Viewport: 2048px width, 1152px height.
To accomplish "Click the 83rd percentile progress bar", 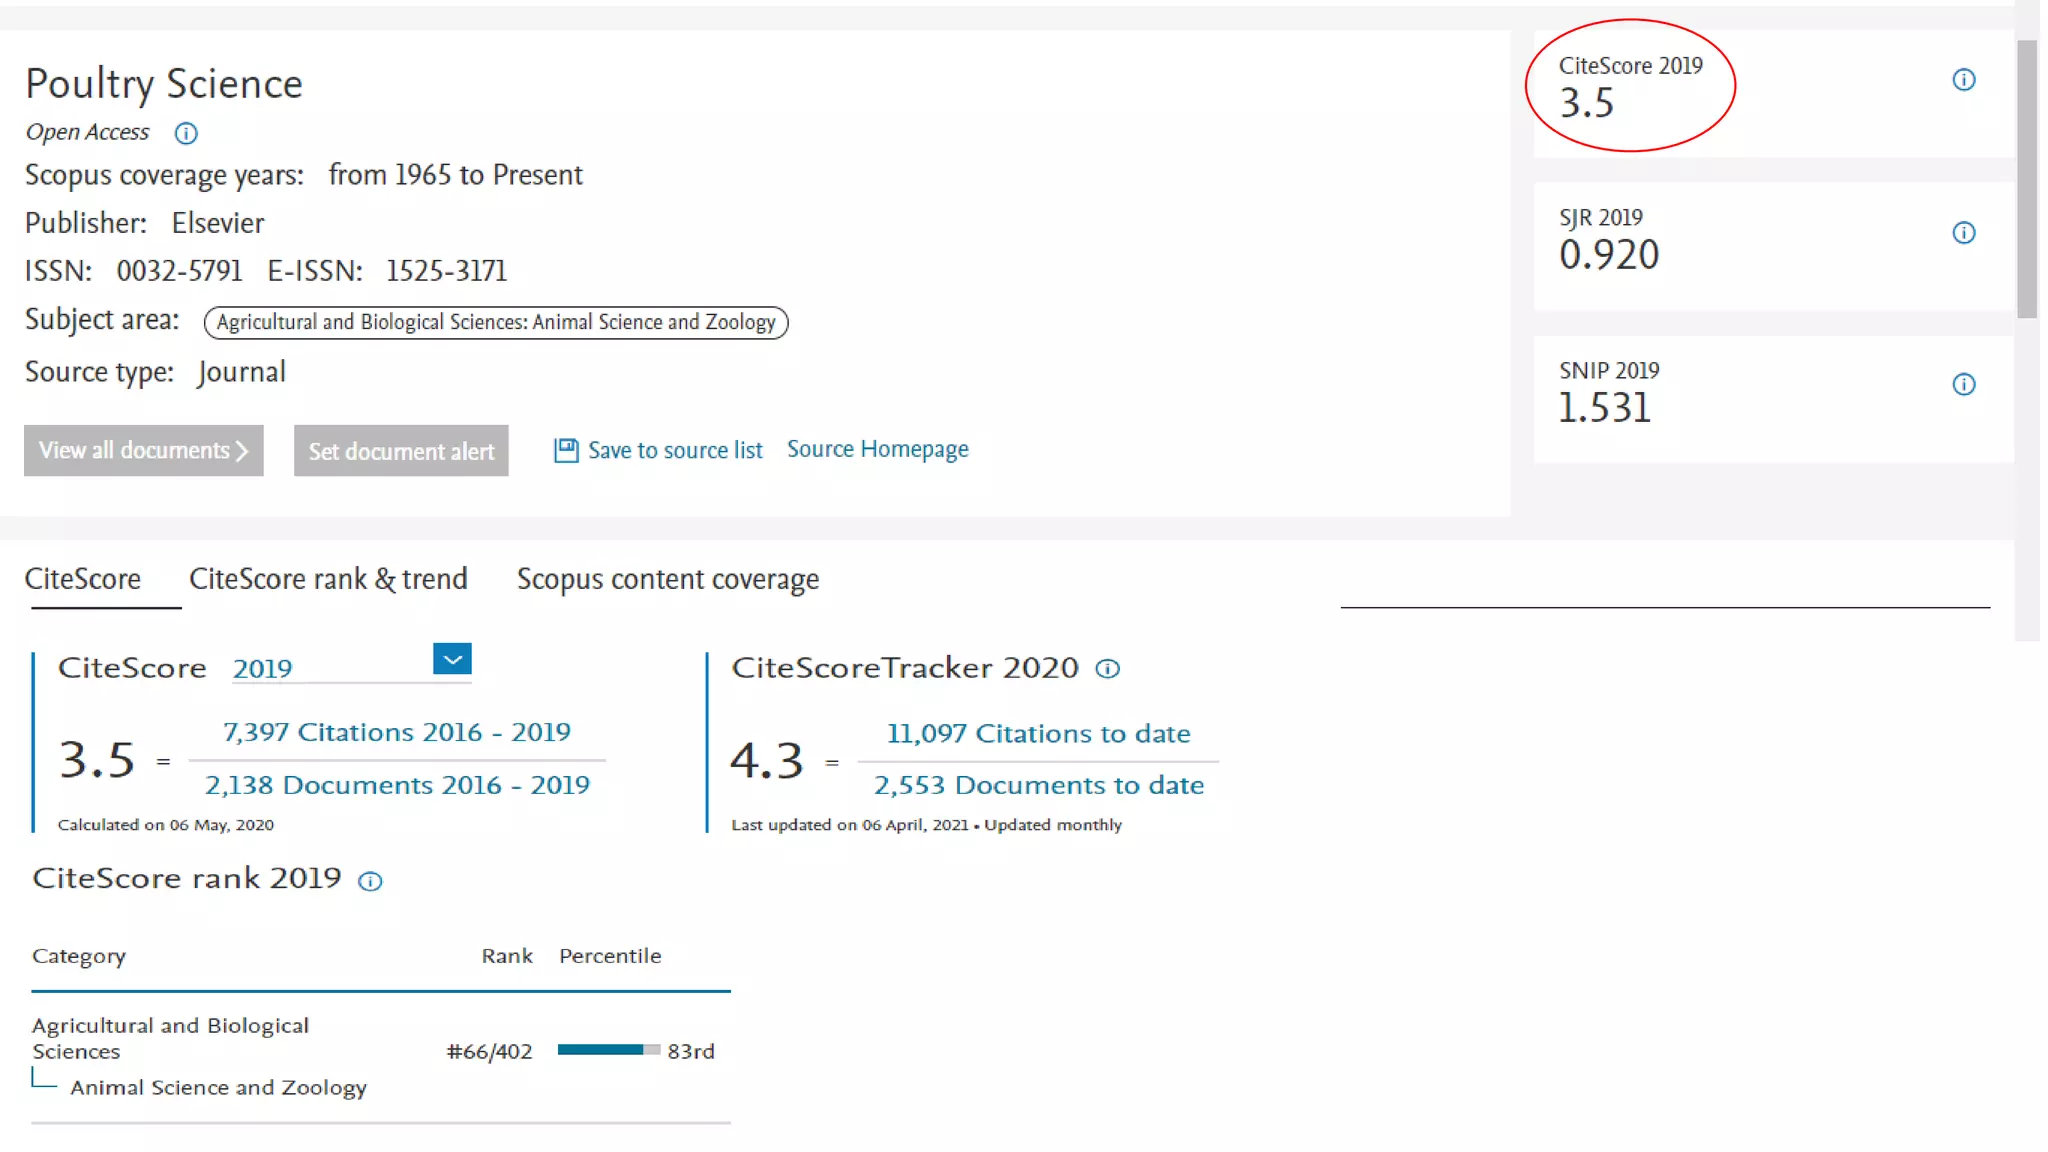I will click(x=608, y=1050).
